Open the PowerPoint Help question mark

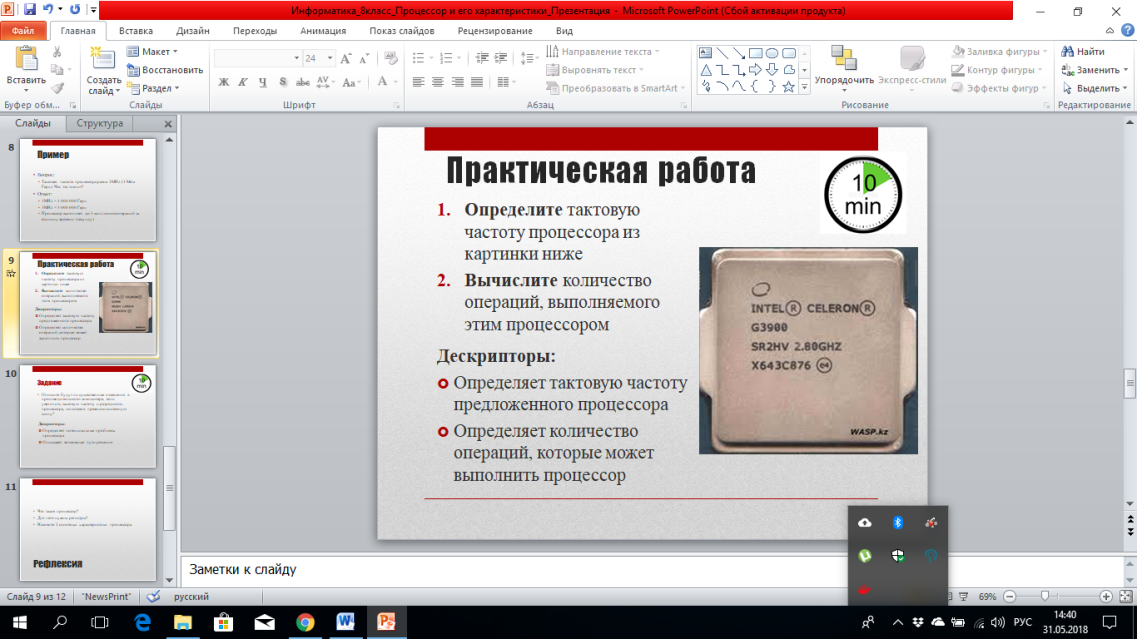coord(1127,31)
